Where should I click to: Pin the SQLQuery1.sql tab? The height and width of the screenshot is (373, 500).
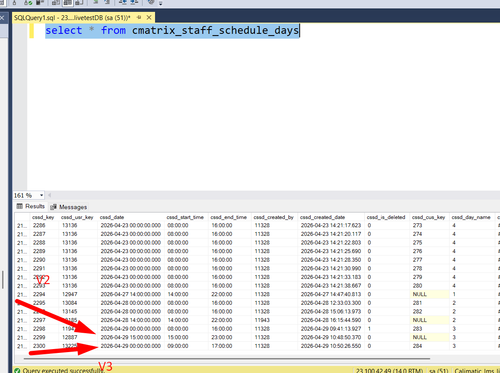point(139,17)
